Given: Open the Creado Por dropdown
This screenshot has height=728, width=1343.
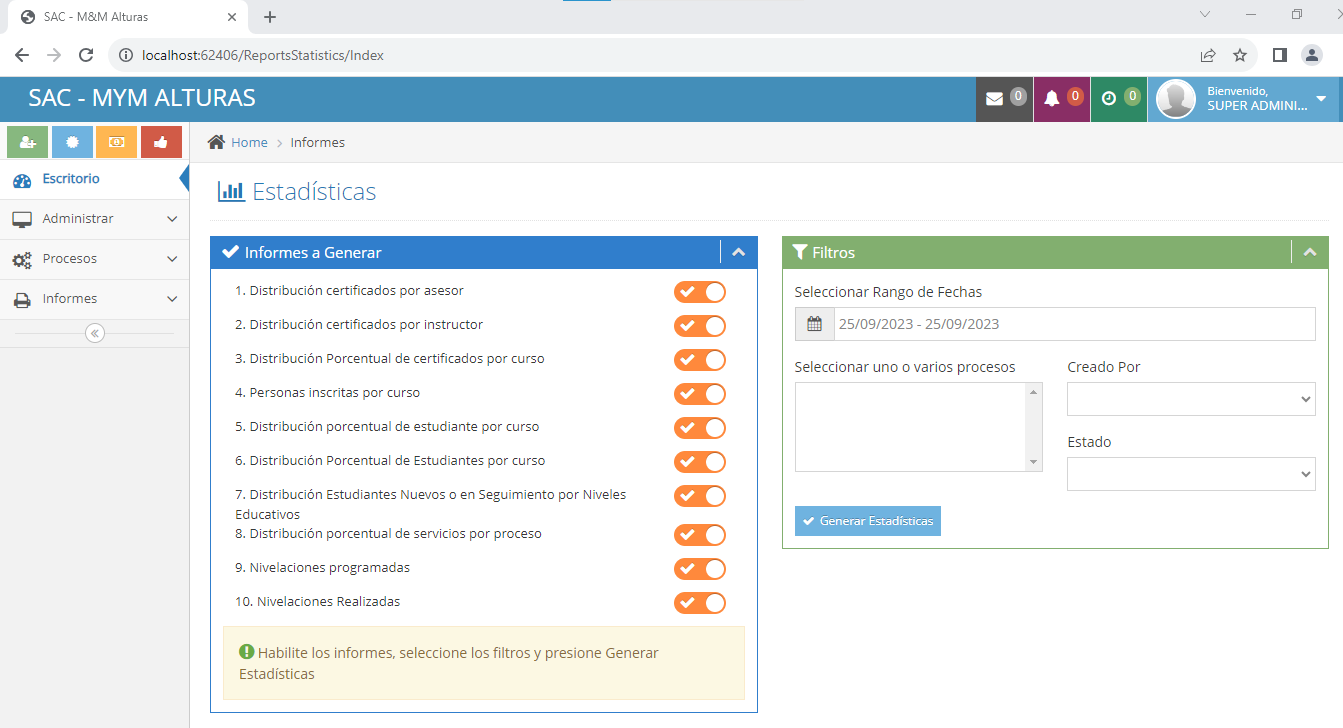Looking at the screenshot, I should (1190, 399).
